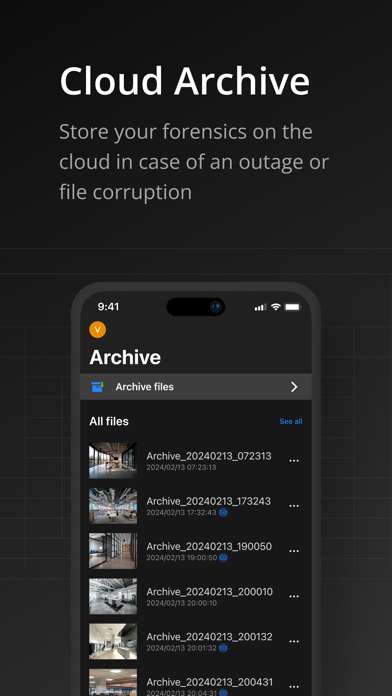The height and width of the screenshot is (696, 392).
Task: Open the Archive files row
Action: (x=196, y=387)
